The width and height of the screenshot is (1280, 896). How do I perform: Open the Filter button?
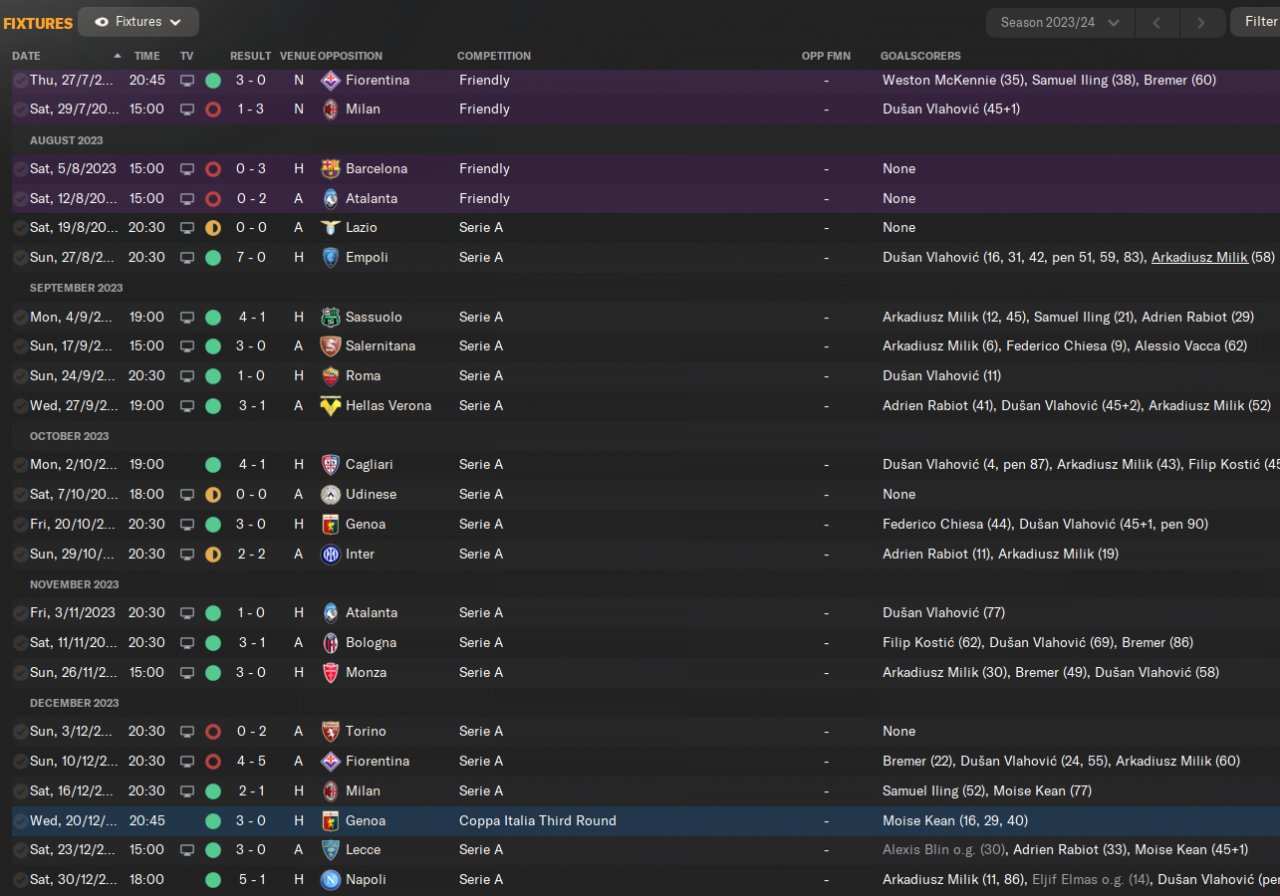(x=1260, y=22)
